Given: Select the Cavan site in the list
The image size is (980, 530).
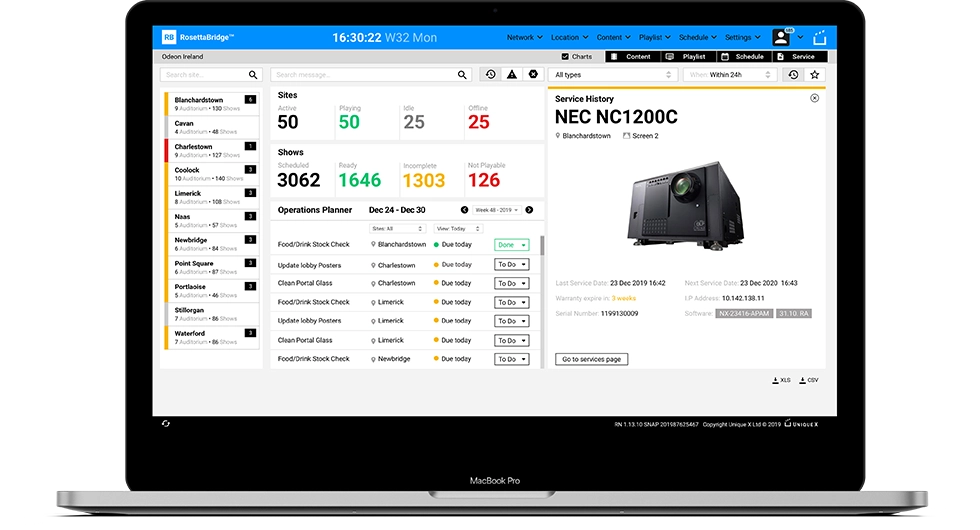Looking at the screenshot, I should pos(212,128).
